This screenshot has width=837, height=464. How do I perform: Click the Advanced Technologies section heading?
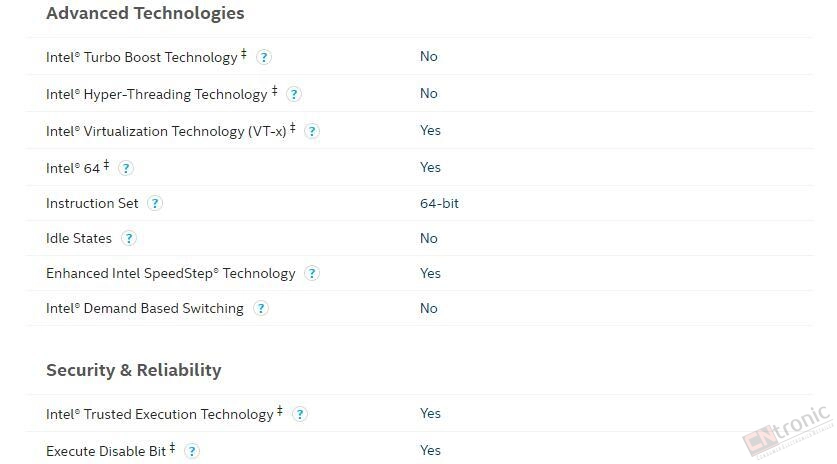(x=145, y=13)
